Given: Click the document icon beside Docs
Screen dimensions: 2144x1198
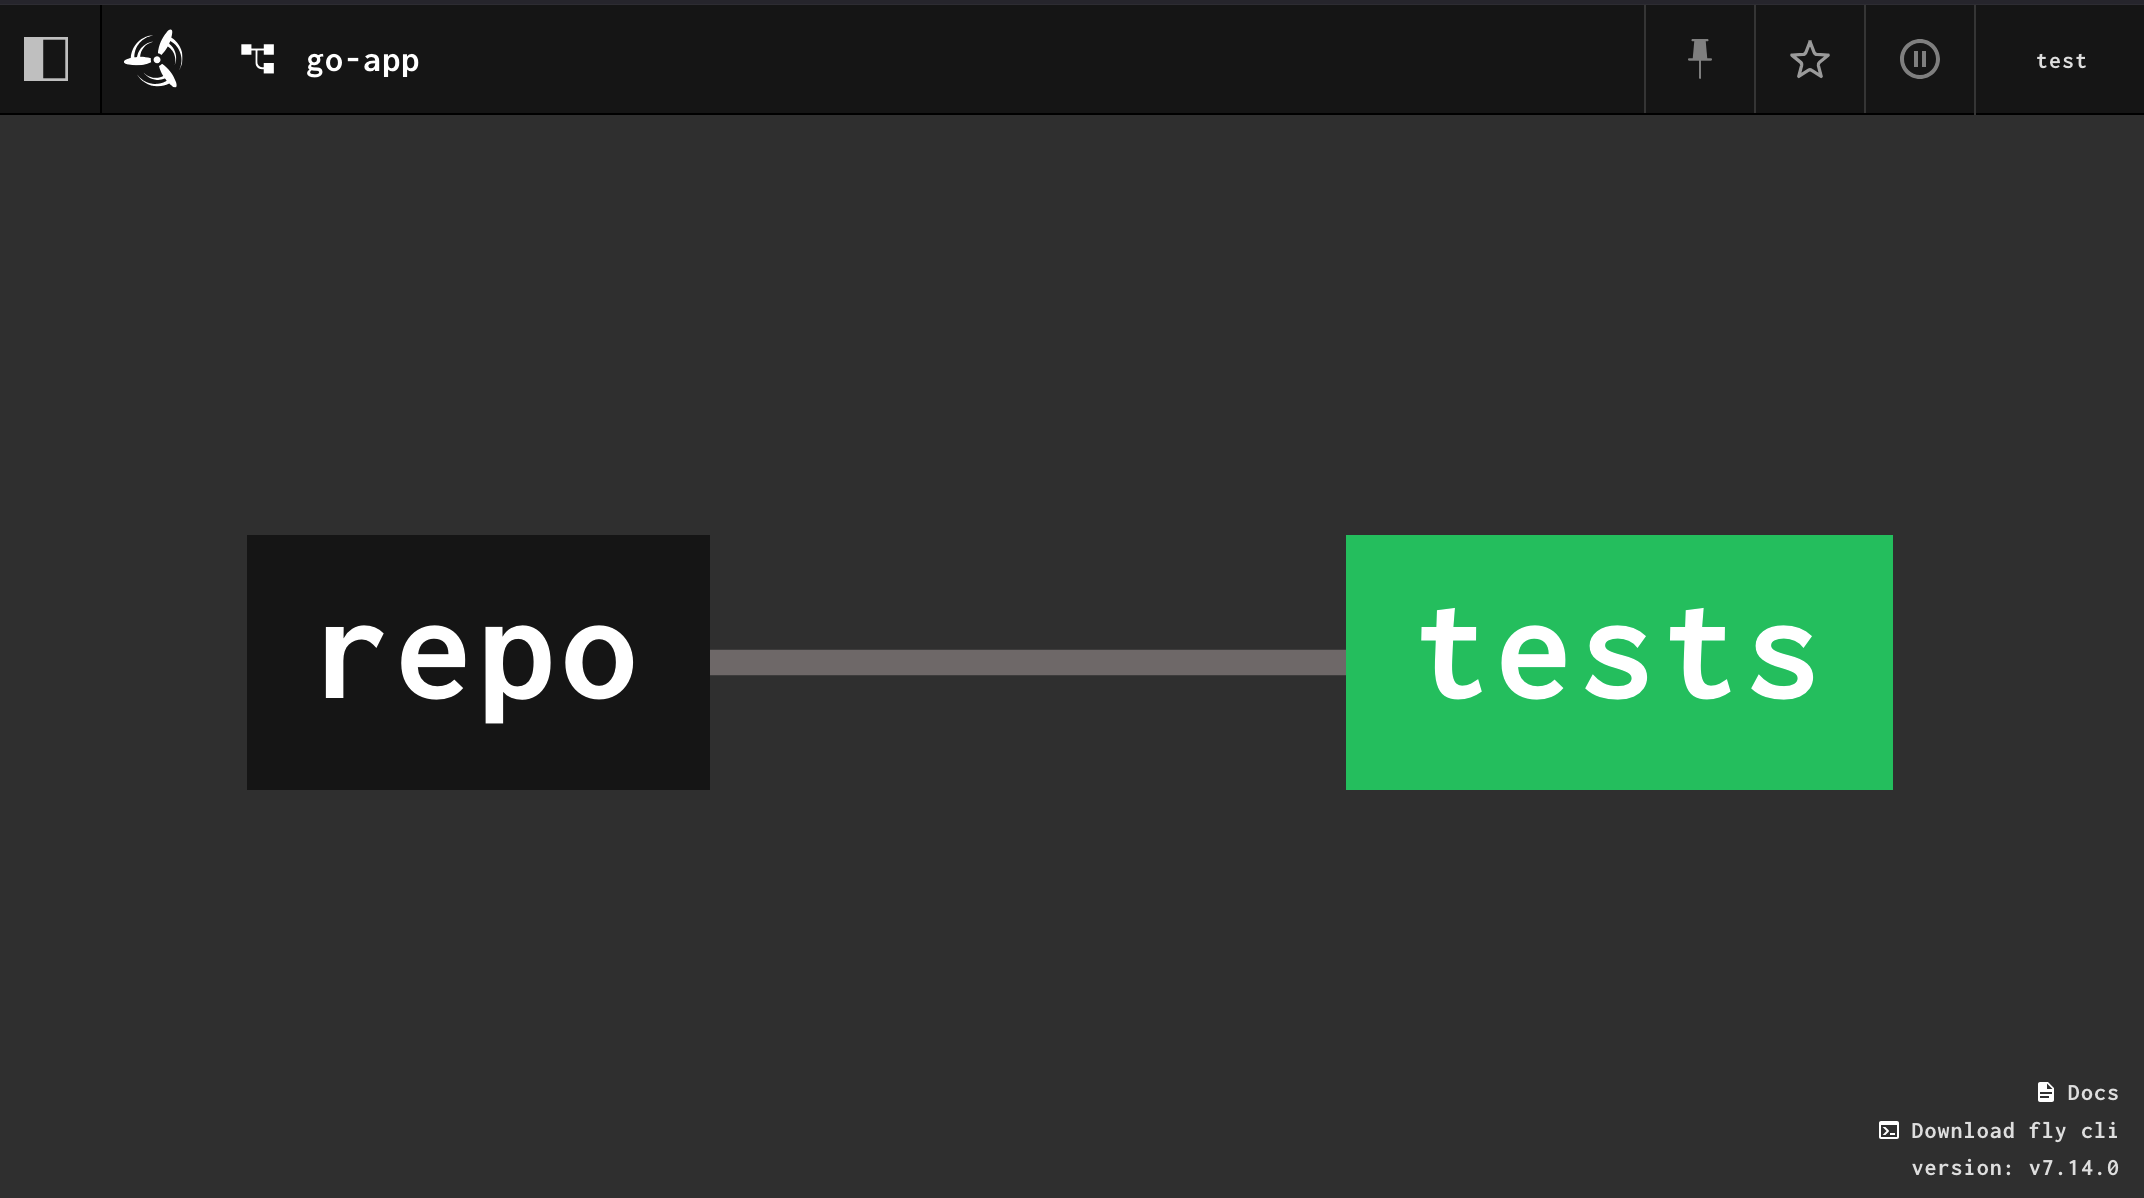Looking at the screenshot, I should [x=2045, y=1092].
